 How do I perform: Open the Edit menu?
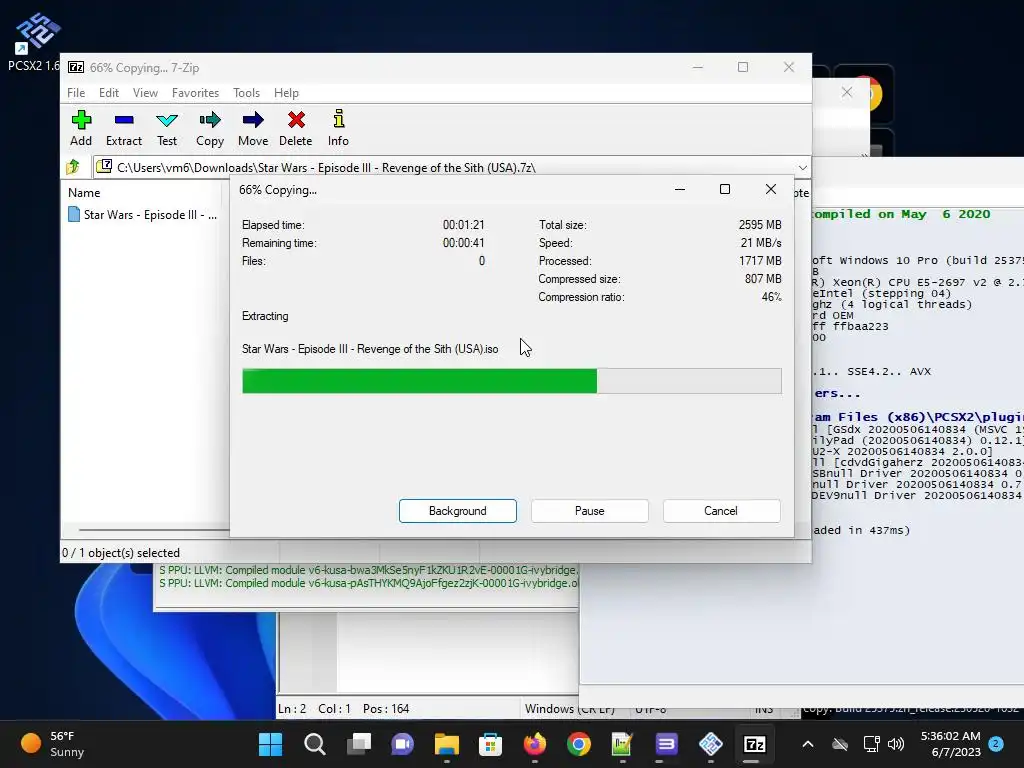[x=108, y=93]
